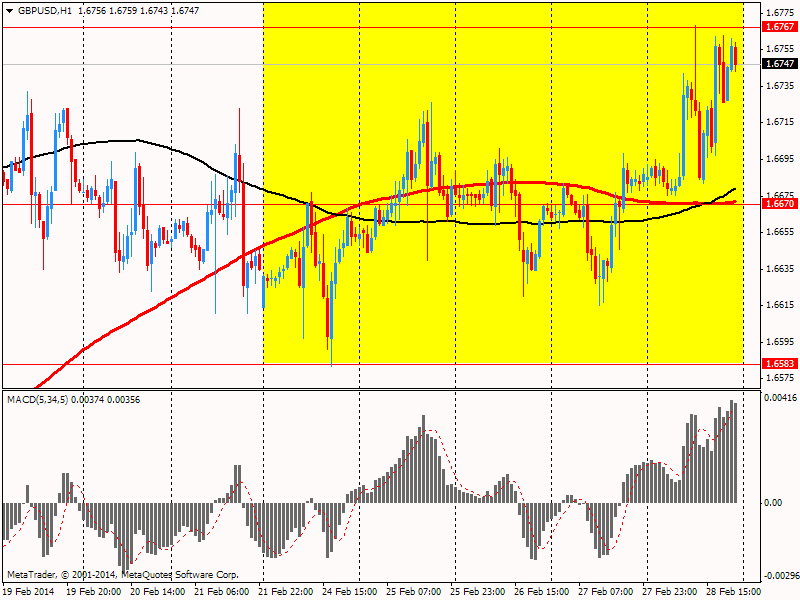Click the 21 Feb 22:00 time label
The height and width of the screenshot is (600, 800).
(287, 592)
